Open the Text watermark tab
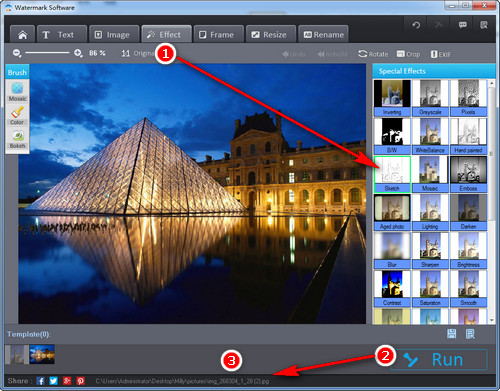Image resolution: width=500 pixels, height=391 pixels. (62, 34)
